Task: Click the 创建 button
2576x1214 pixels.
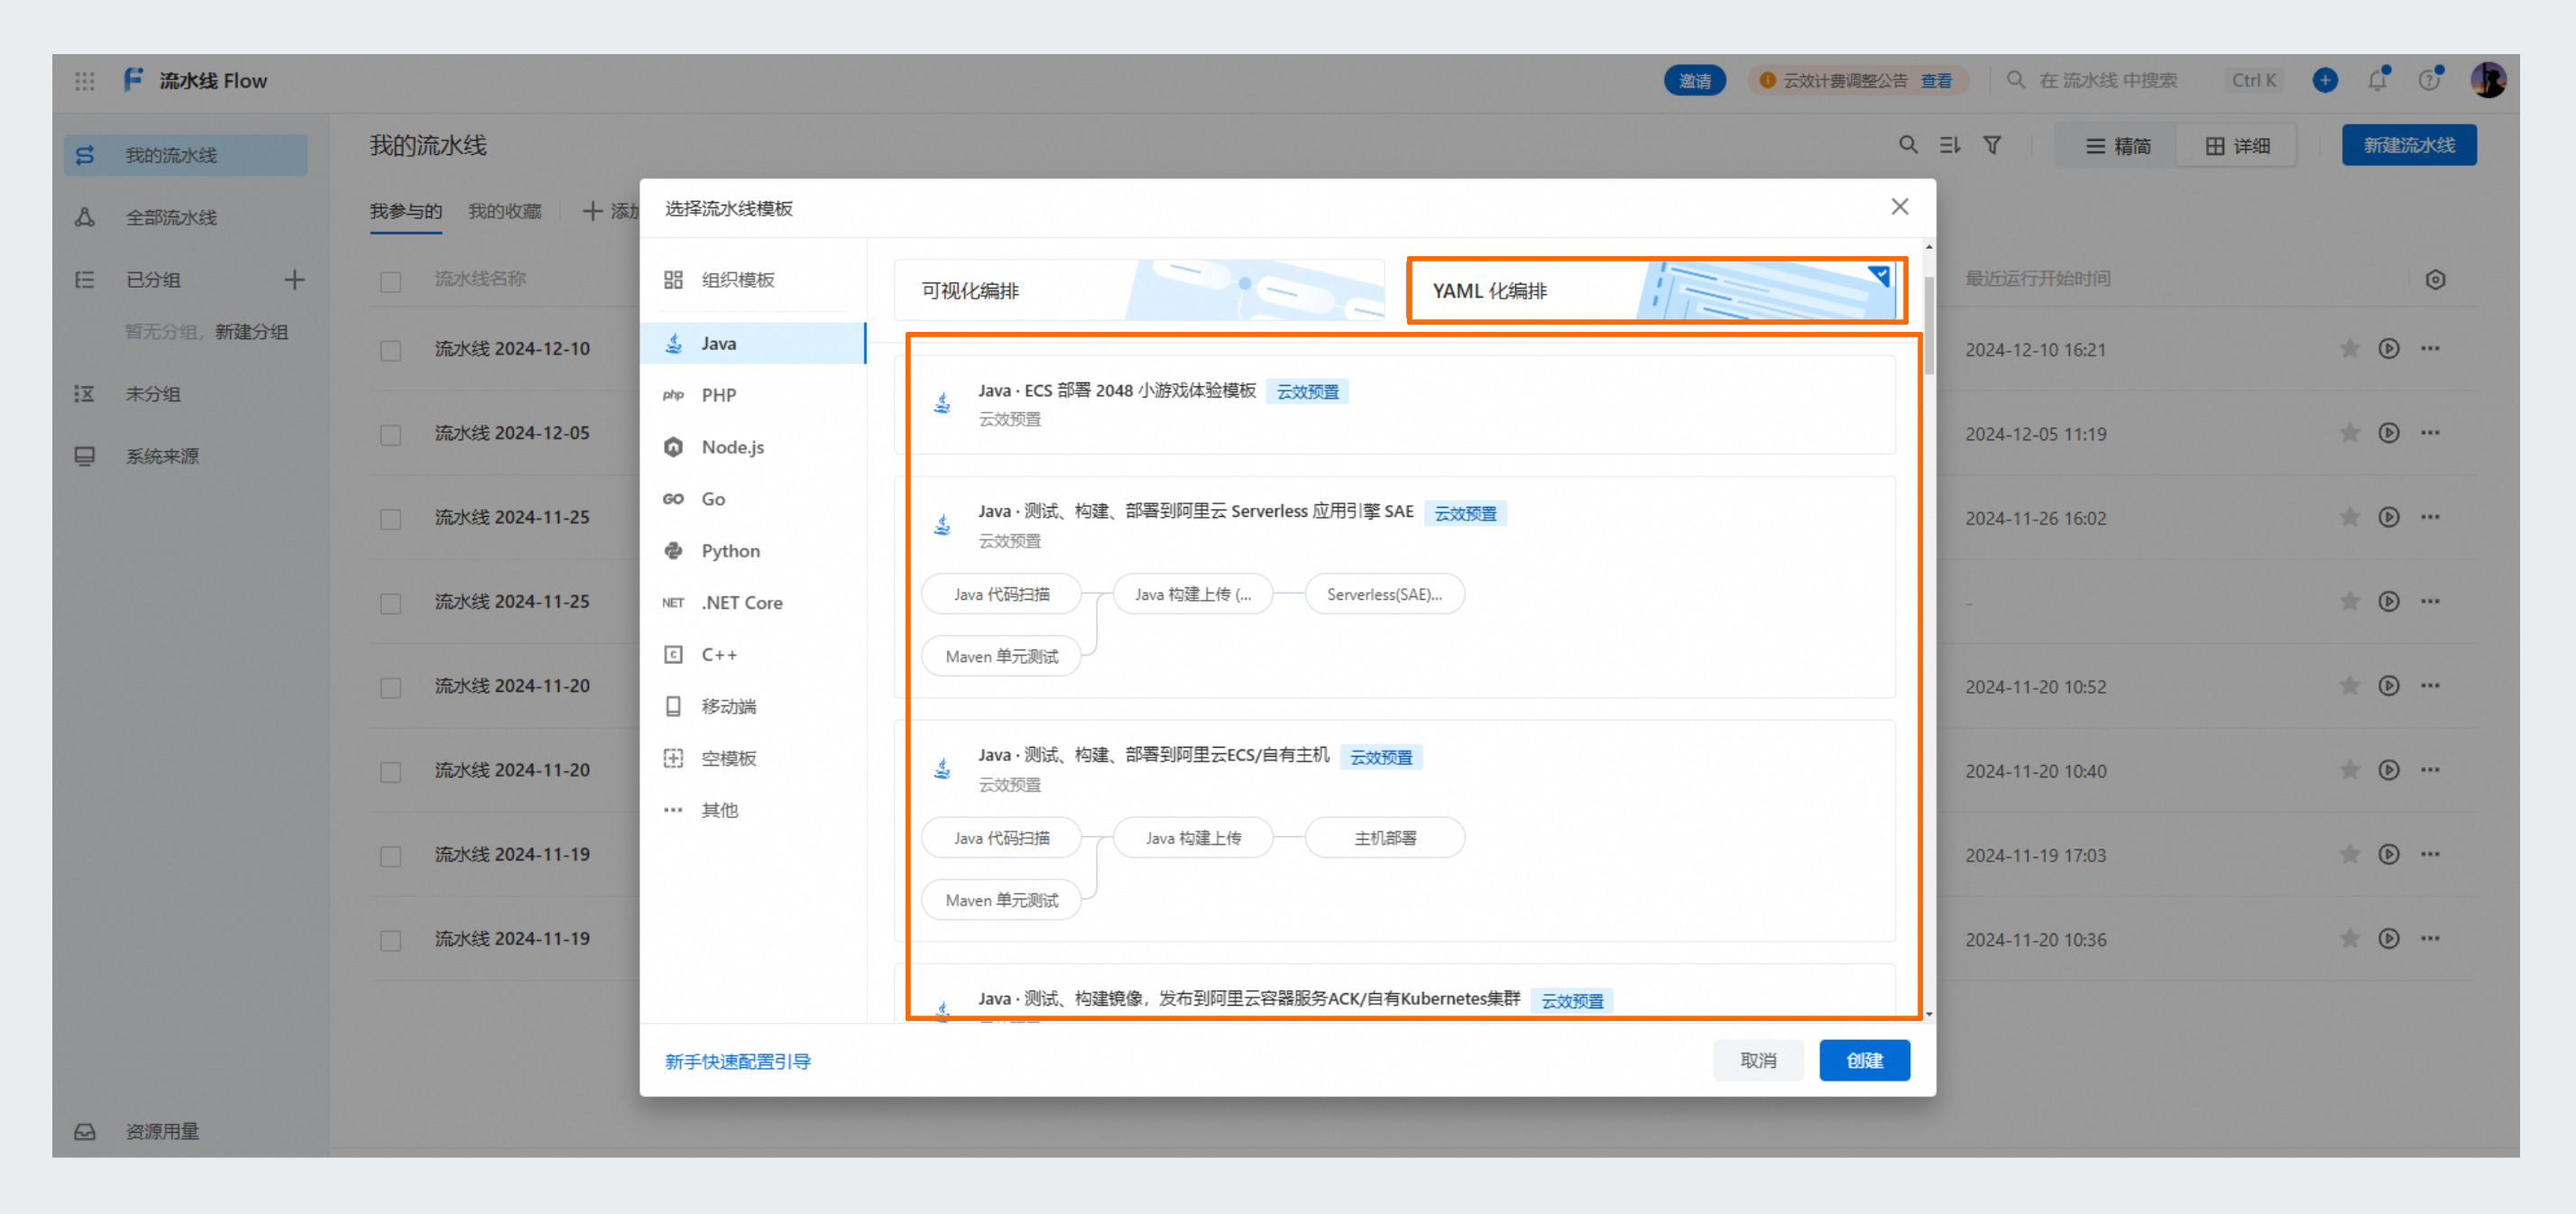Action: tap(1864, 1060)
